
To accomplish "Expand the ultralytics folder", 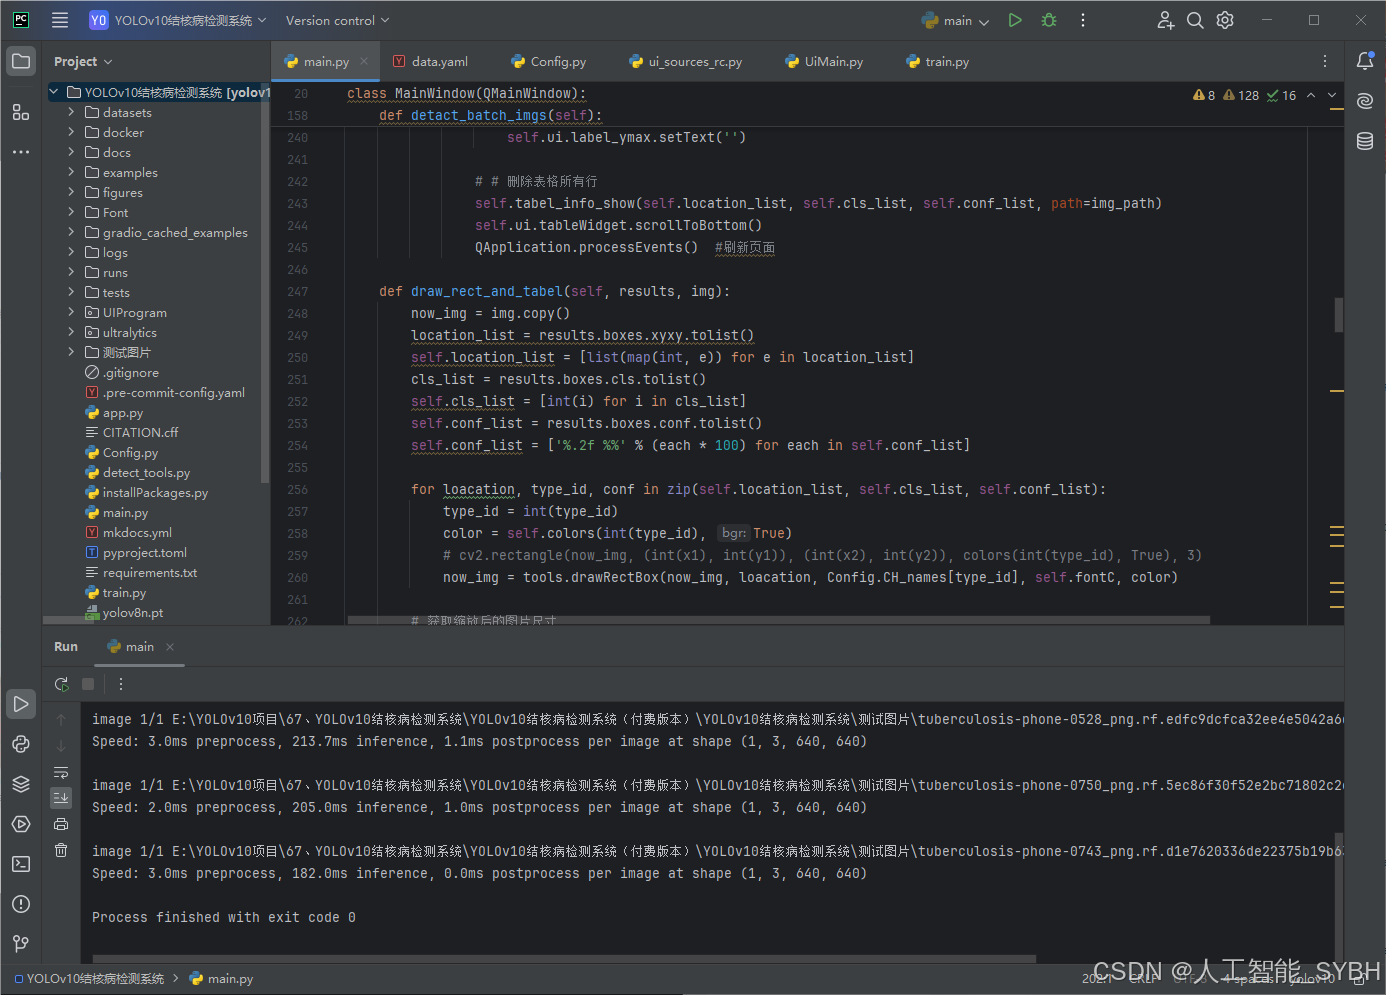I will (x=71, y=332).
